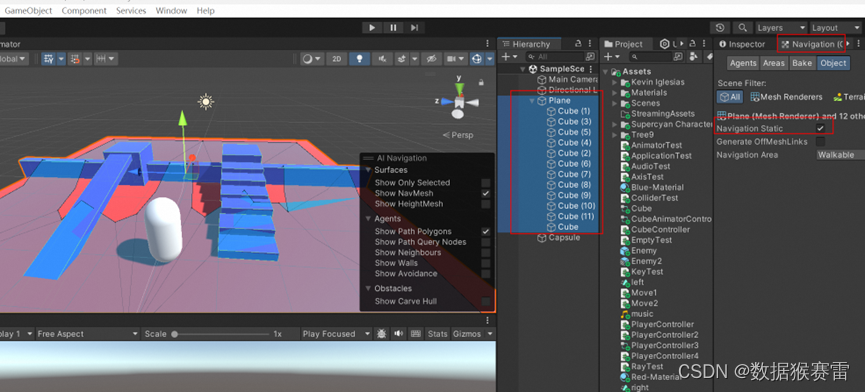Image resolution: width=865 pixels, height=392 pixels.
Task: Select the All scene filter
Action: click(x=730, y=97)
